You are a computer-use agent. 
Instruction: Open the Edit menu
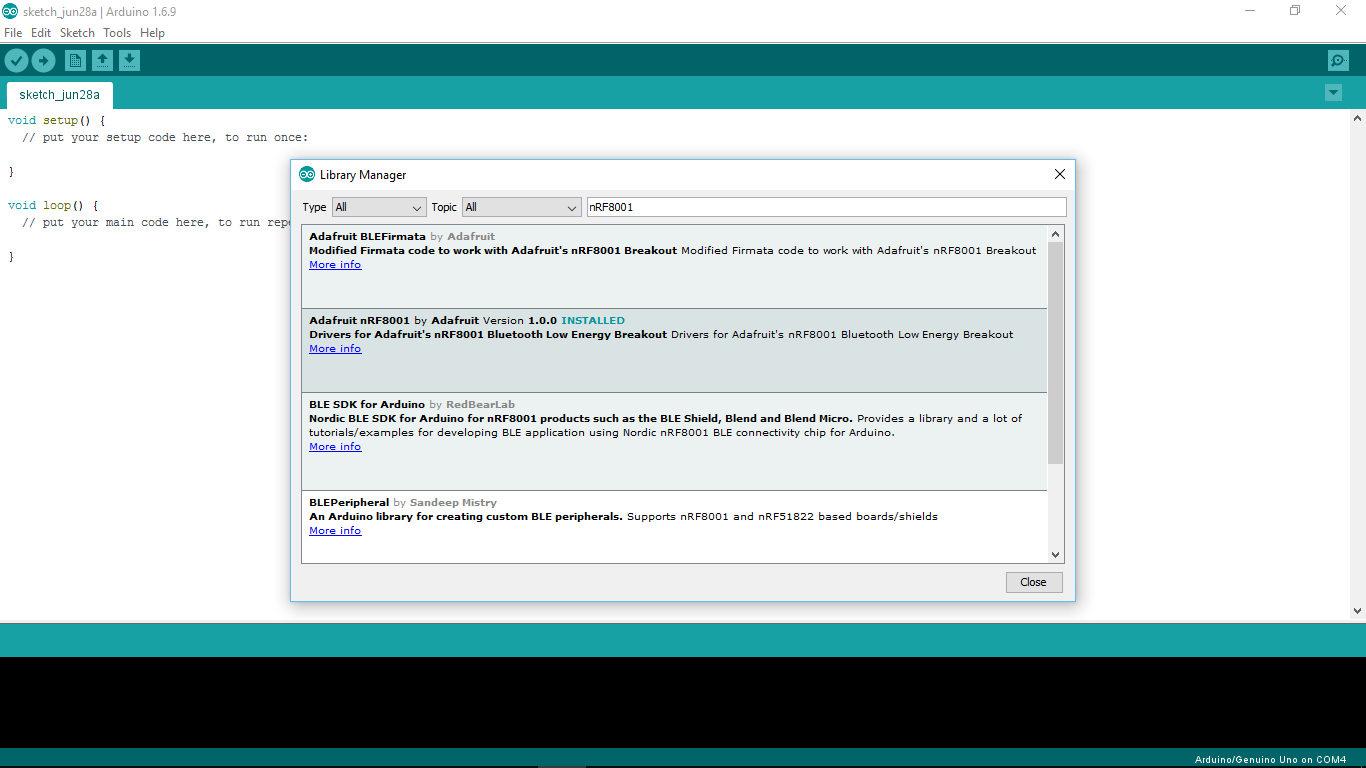tap(41, 33)
